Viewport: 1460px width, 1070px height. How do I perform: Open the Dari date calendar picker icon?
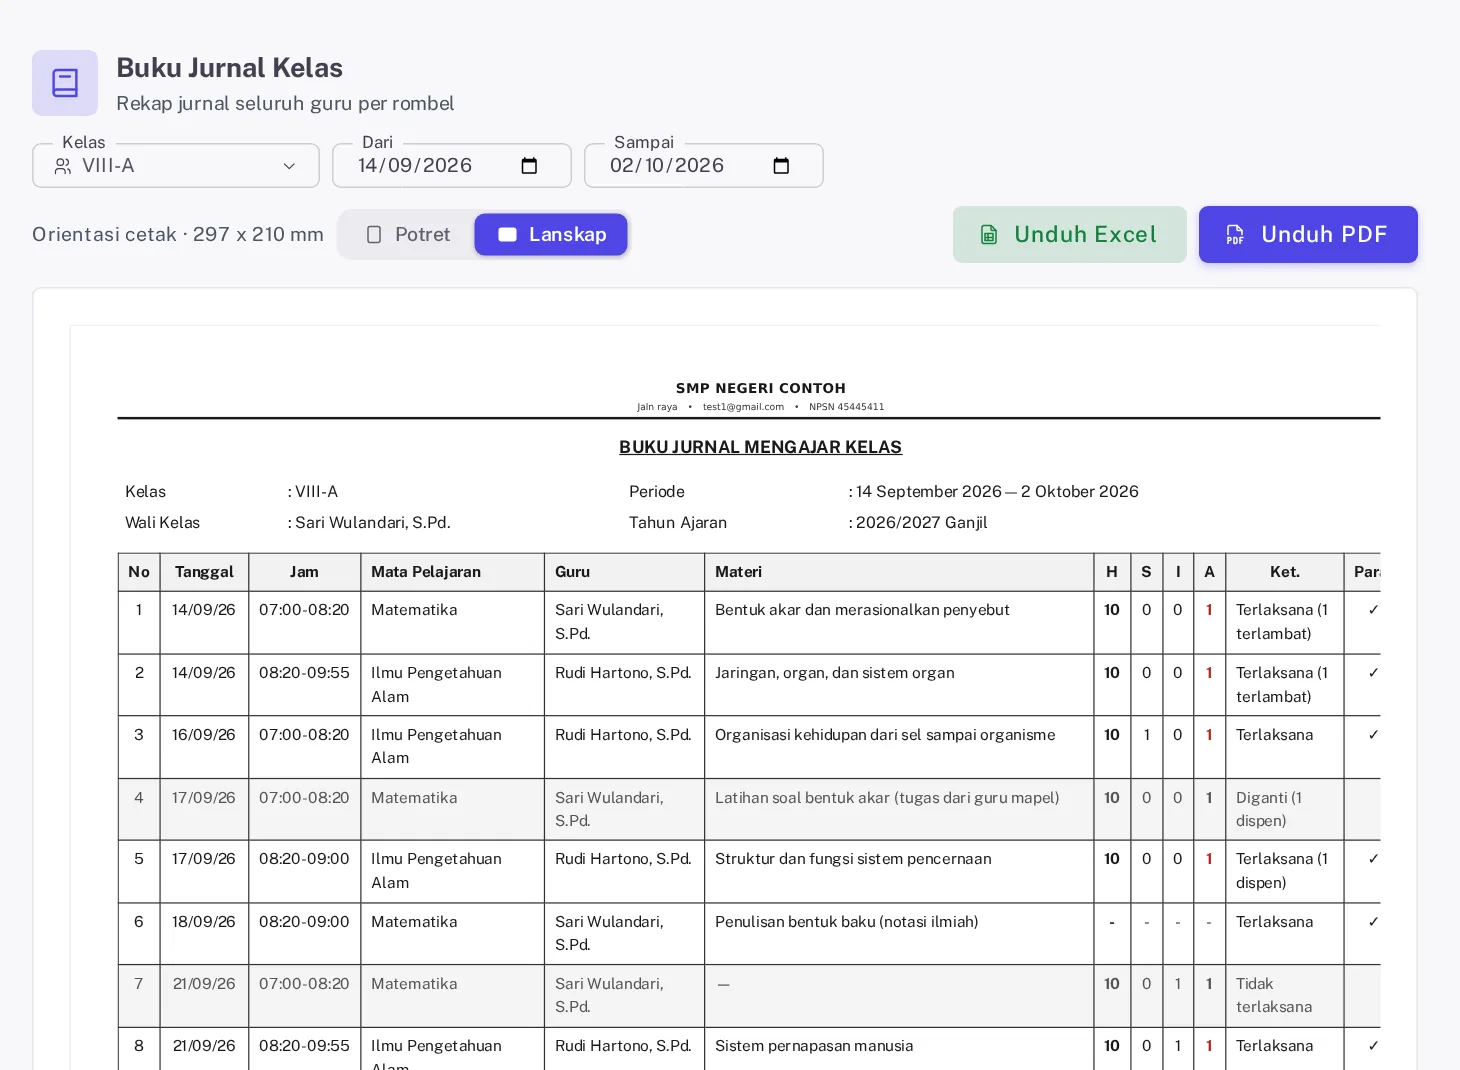point(529,166)
